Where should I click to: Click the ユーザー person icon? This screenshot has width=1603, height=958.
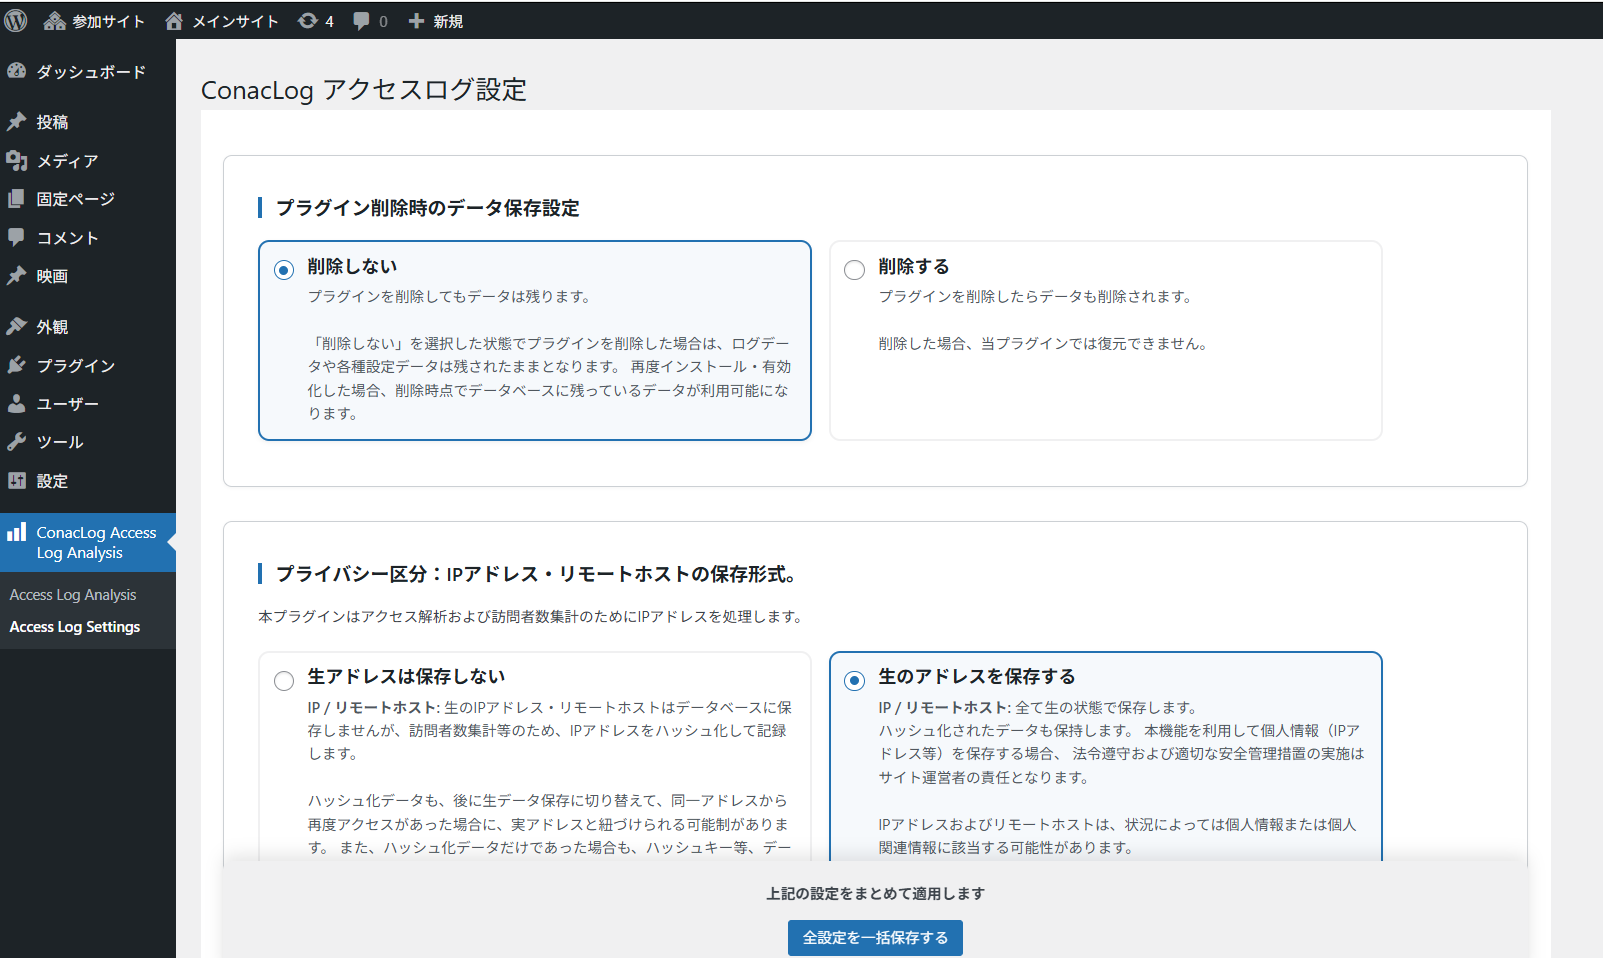16,403
